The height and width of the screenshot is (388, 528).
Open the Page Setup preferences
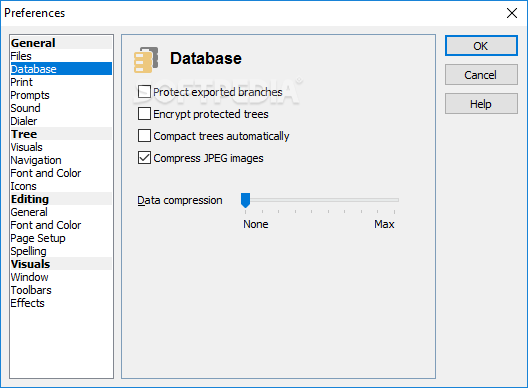click(61, 238)
